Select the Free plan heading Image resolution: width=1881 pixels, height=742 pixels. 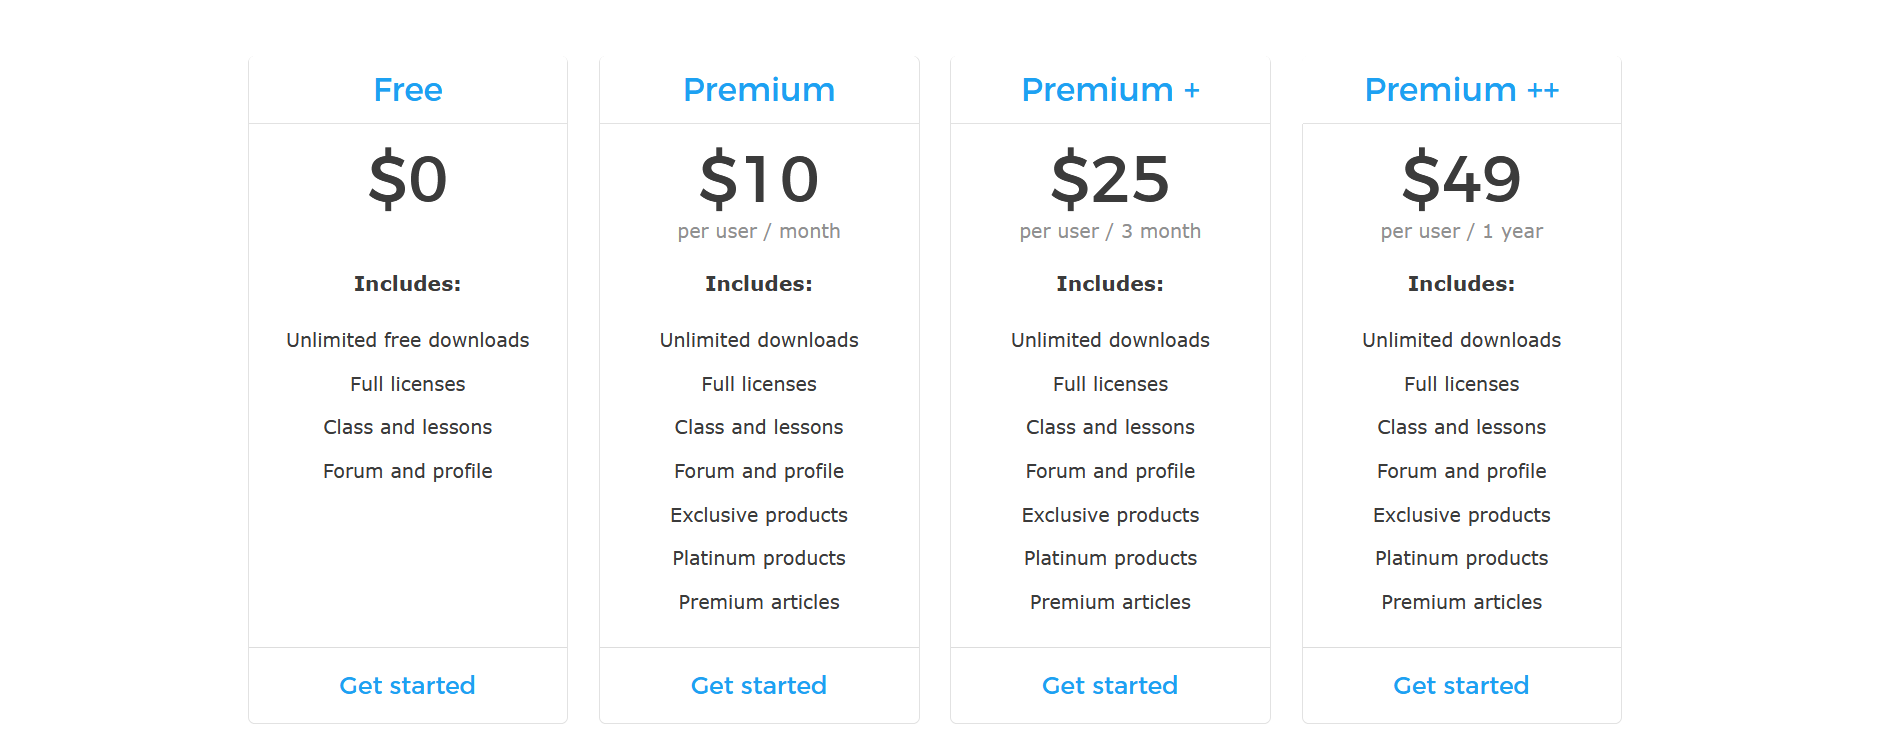coord(408,90)
